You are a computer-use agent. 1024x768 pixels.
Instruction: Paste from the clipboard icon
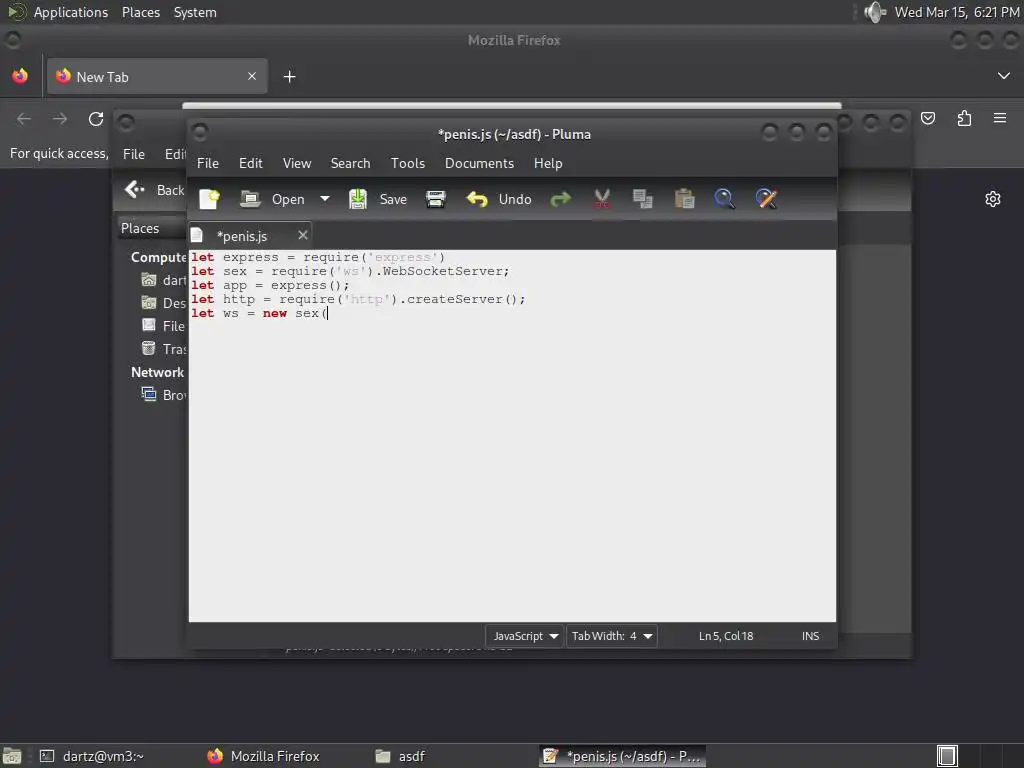point(684,199)
